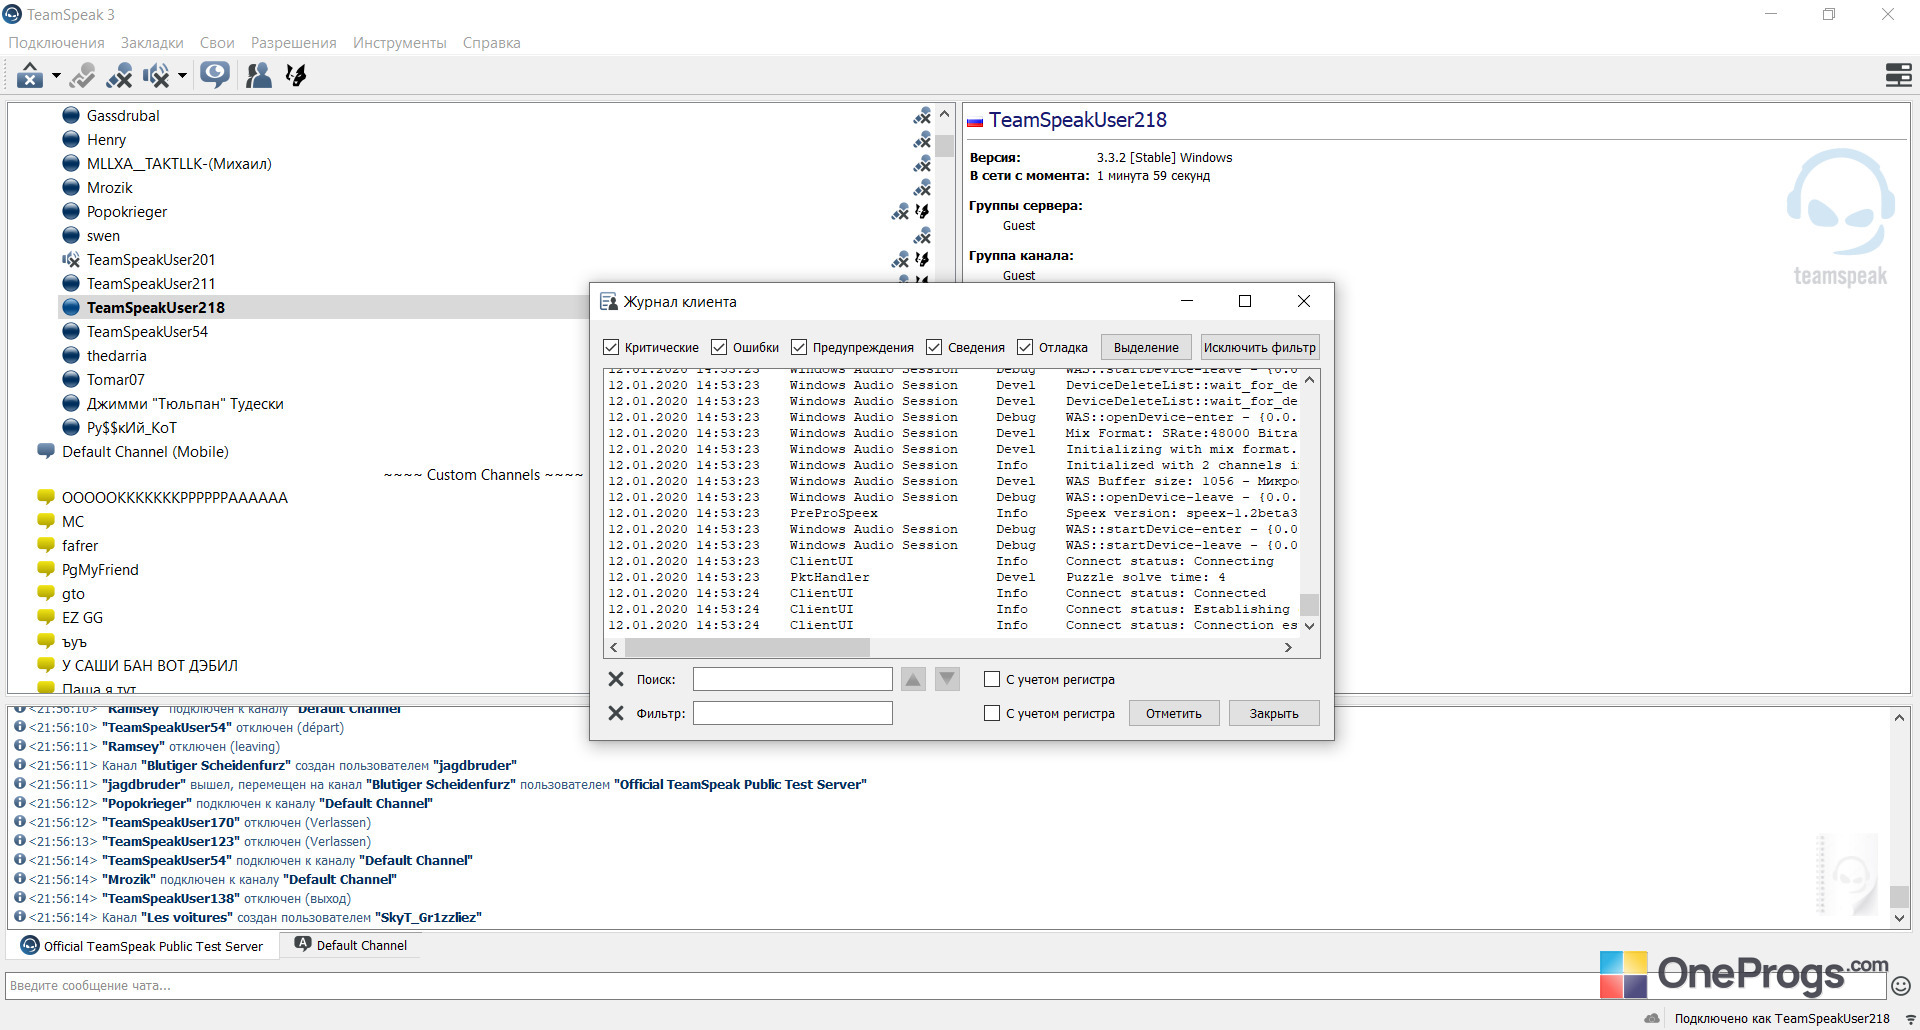Open the Справка menu
Image resolution: width=1920 pixels, height=1030 pixels.
click(x=491, y=43)
